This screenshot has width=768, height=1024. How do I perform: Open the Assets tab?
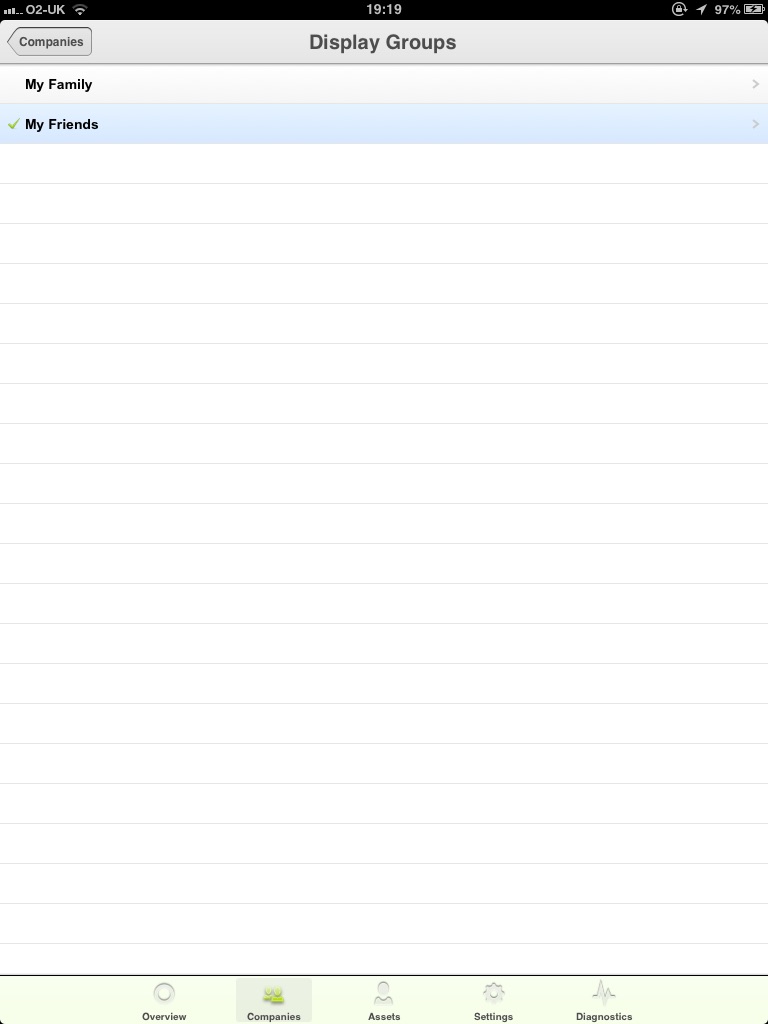point(383,1001)
